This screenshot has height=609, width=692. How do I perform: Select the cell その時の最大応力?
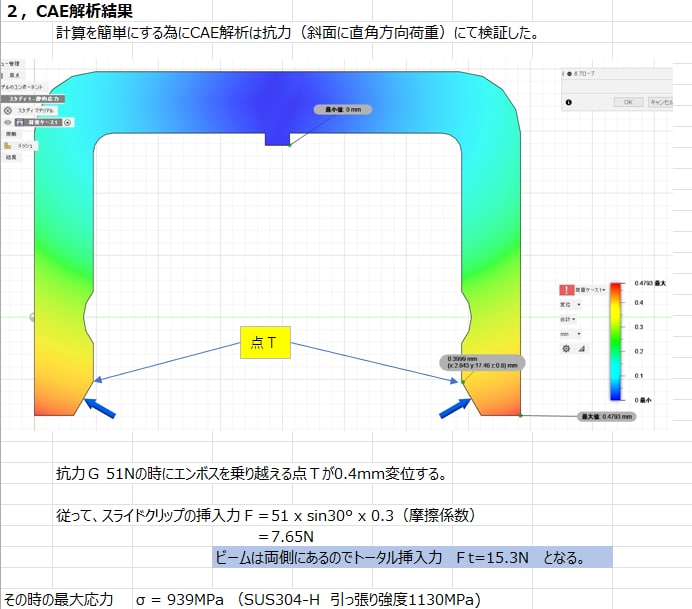click(59, 599)
